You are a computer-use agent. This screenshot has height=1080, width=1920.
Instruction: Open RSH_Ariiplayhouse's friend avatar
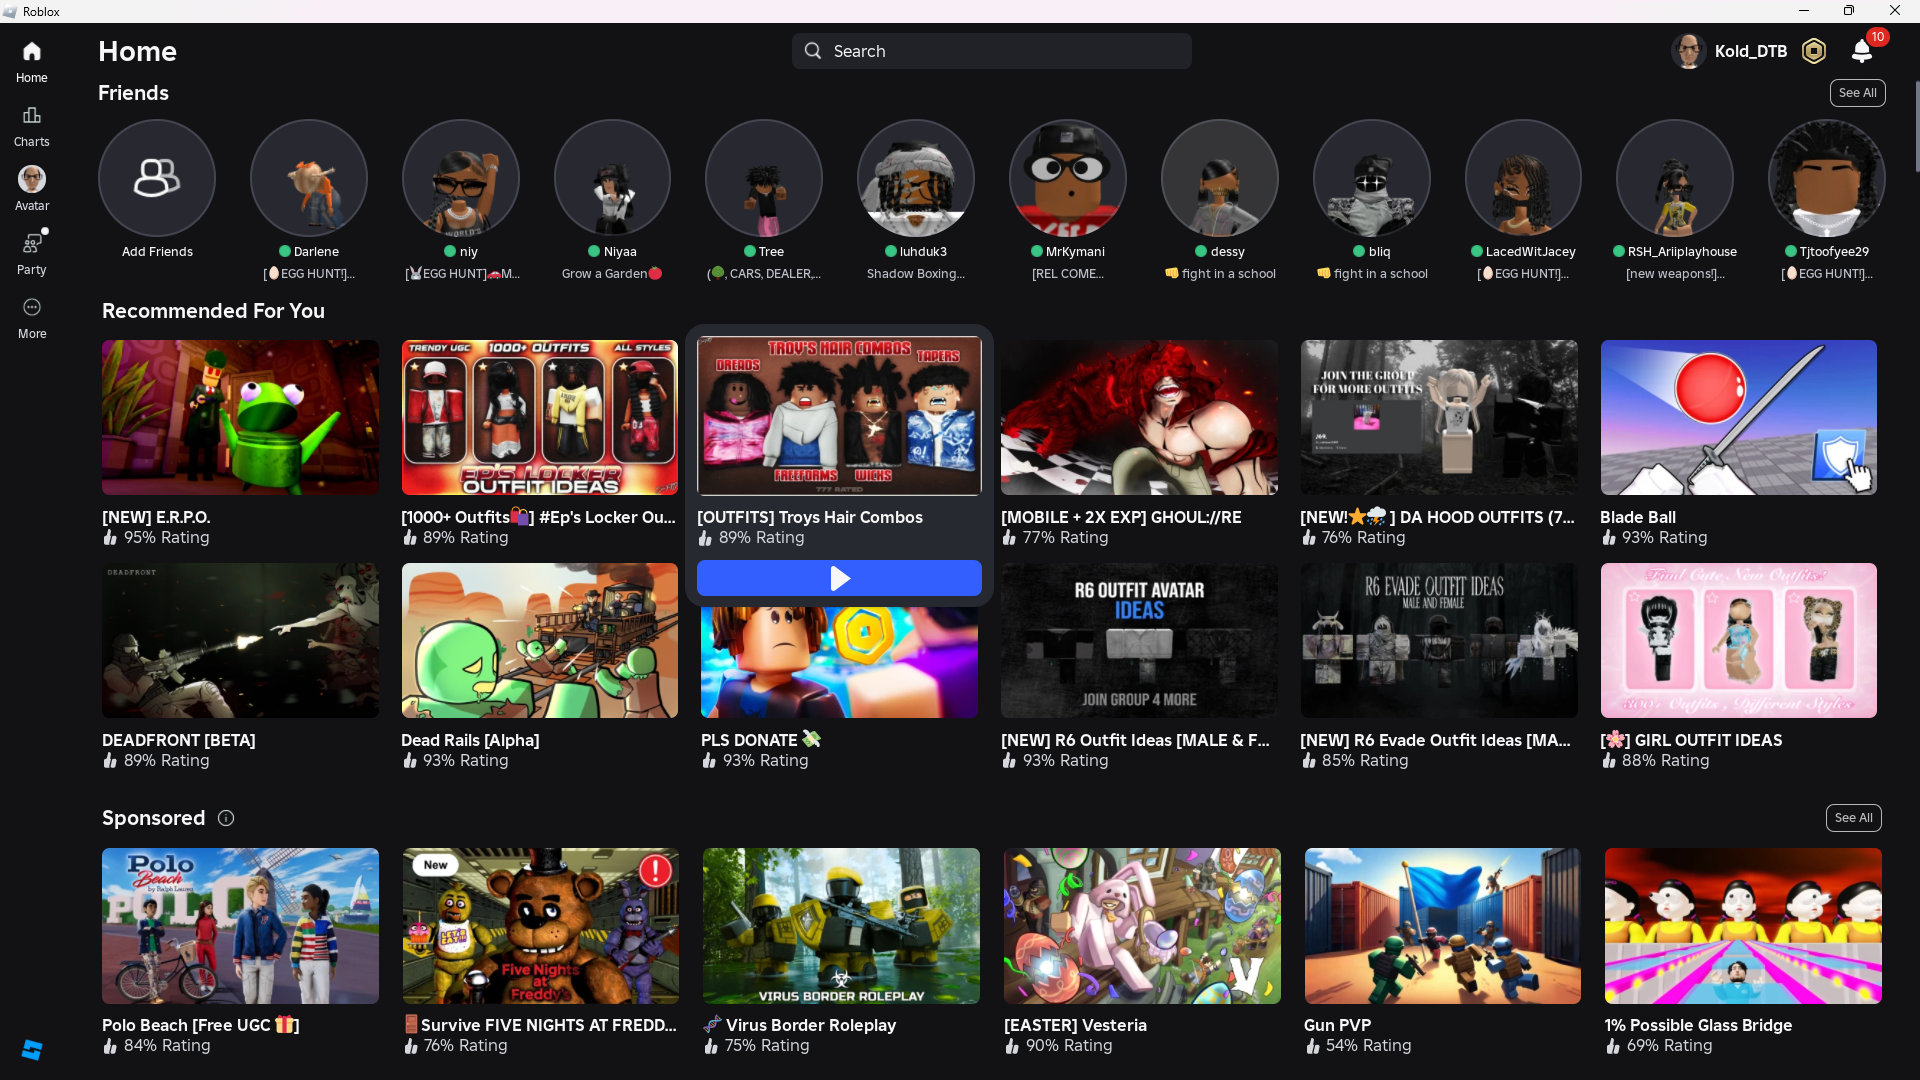click(x=1675, y=178)
